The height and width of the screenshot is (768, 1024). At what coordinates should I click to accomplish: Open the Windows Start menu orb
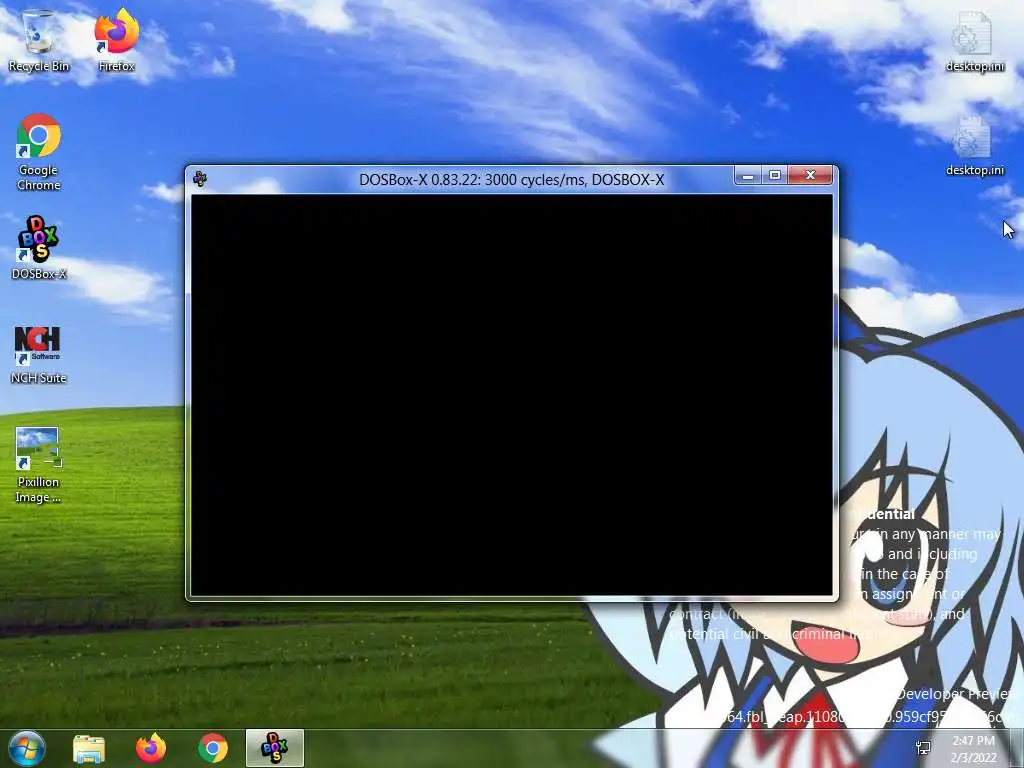pyautogui.click(x=27, y=748)
